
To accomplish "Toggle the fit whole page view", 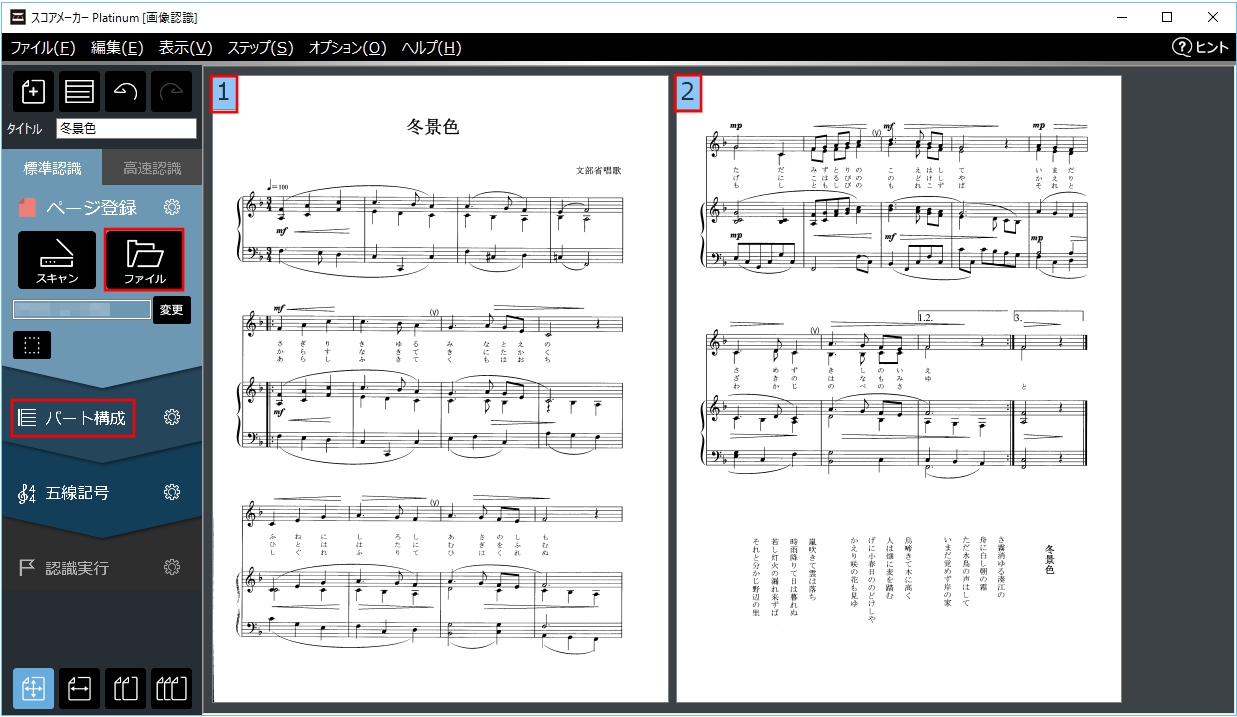I will 33,688.
